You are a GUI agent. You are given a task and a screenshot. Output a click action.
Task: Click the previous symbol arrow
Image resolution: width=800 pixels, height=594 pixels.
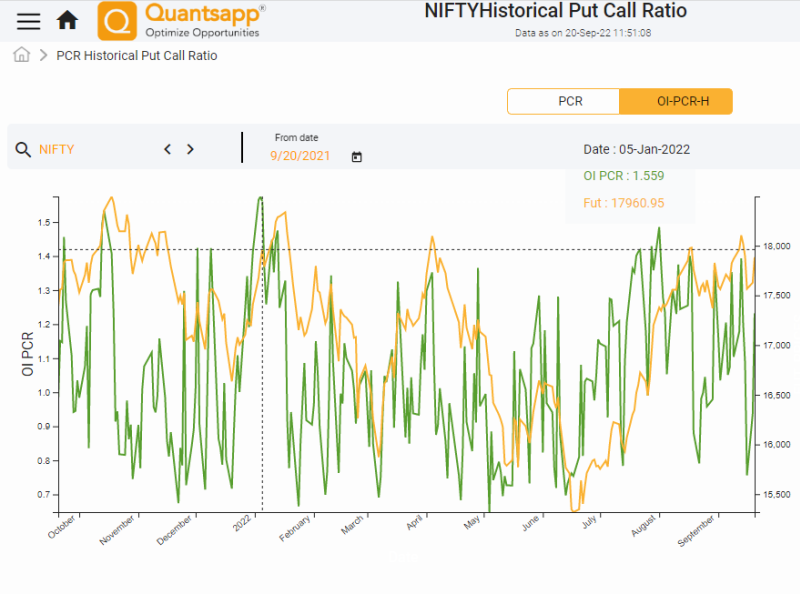click(x=167, y=148)
